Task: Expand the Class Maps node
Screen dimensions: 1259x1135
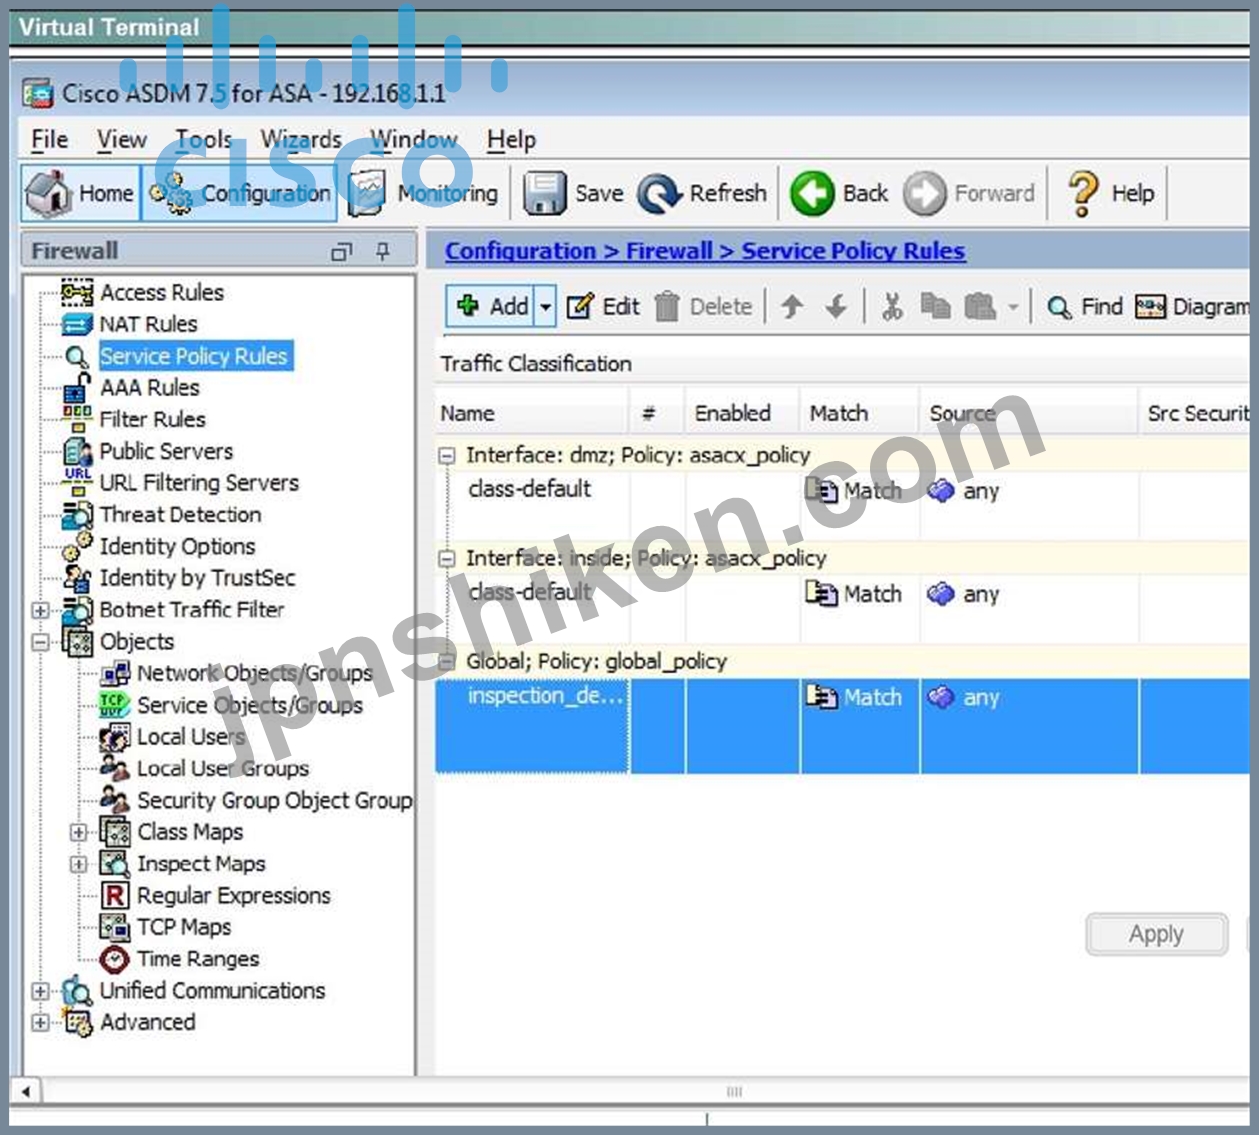Action: point(78,832)
